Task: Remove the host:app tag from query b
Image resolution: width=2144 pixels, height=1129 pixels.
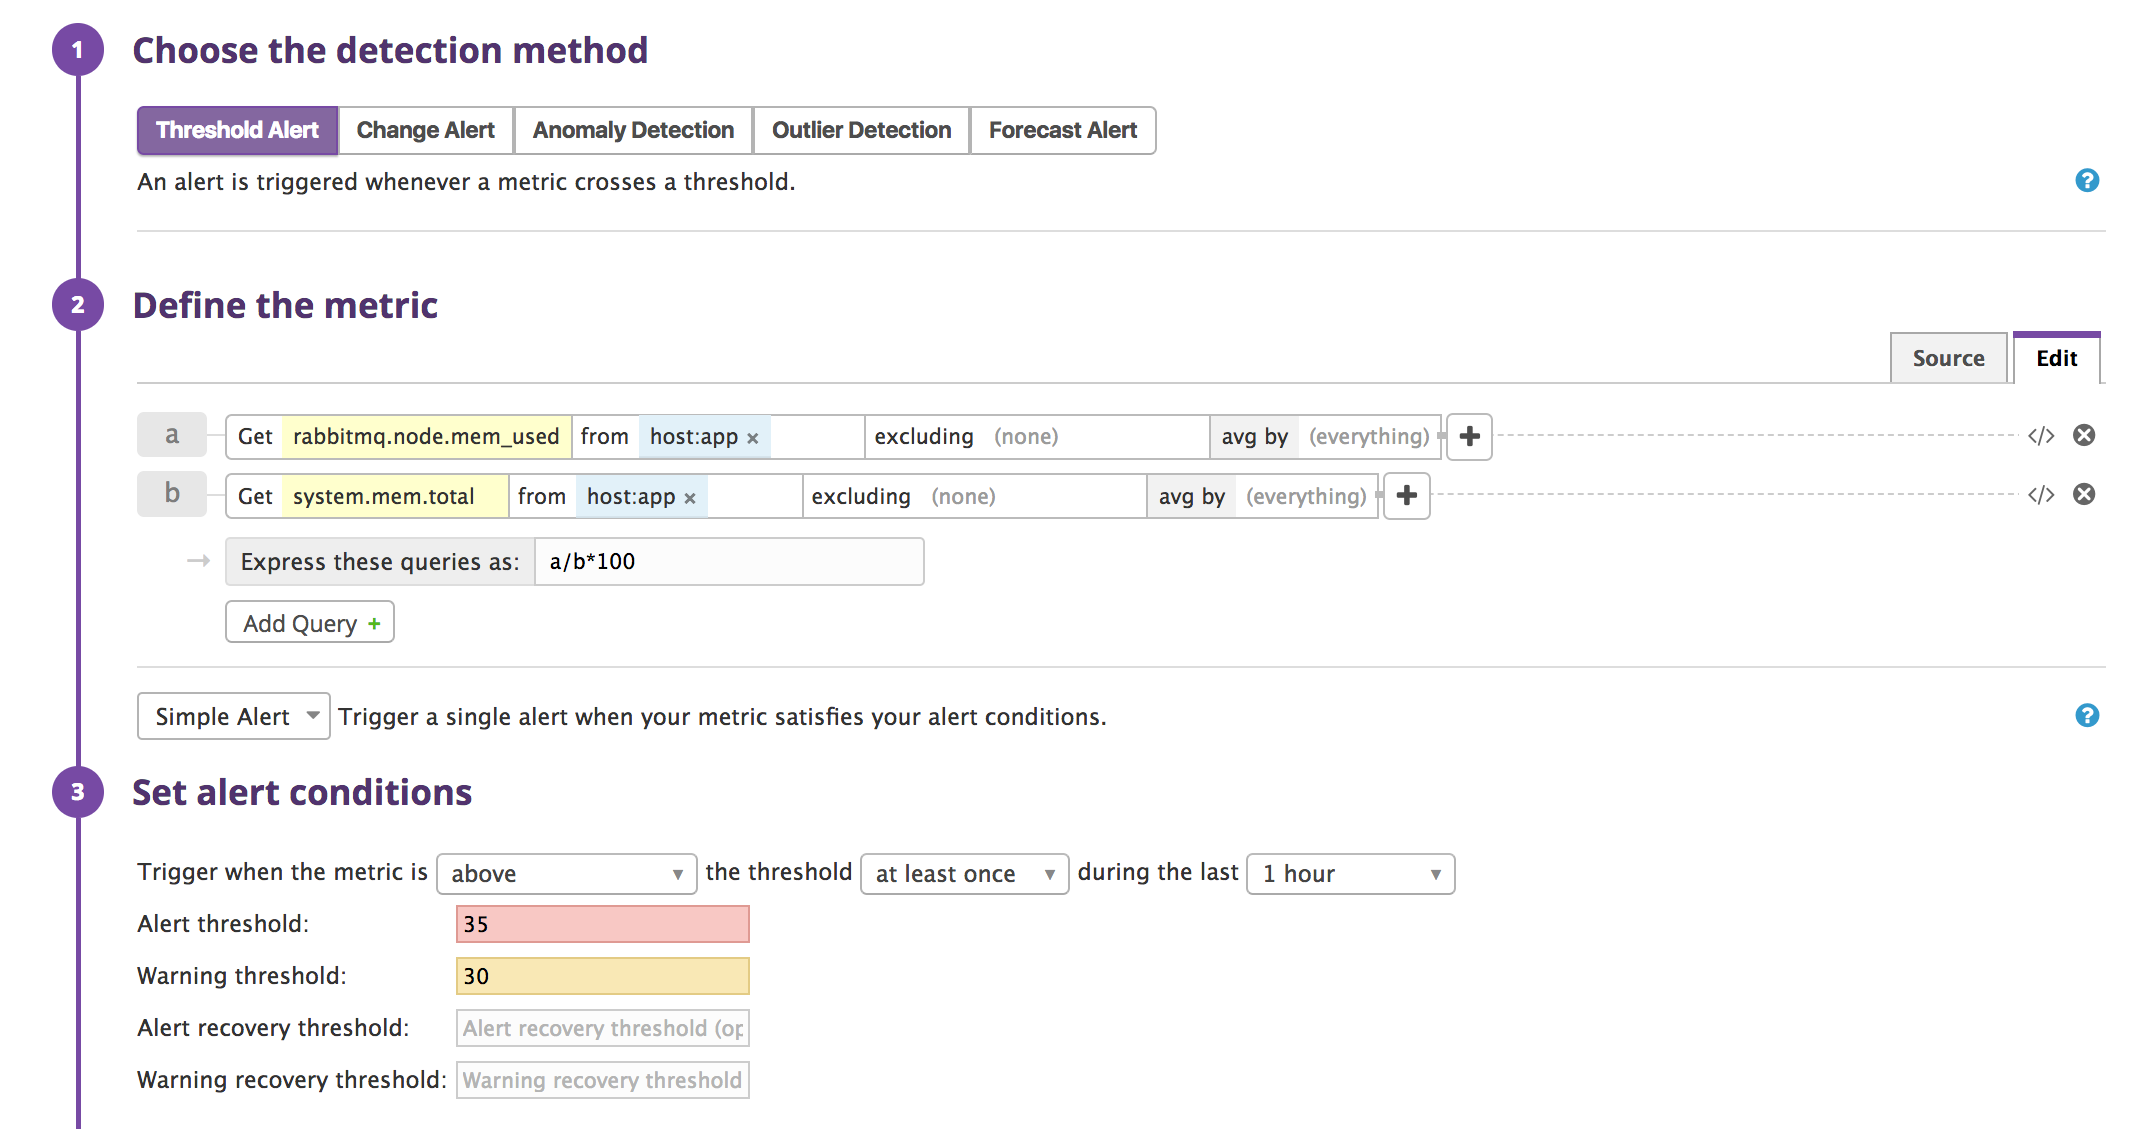Action: tap(689, 496)
